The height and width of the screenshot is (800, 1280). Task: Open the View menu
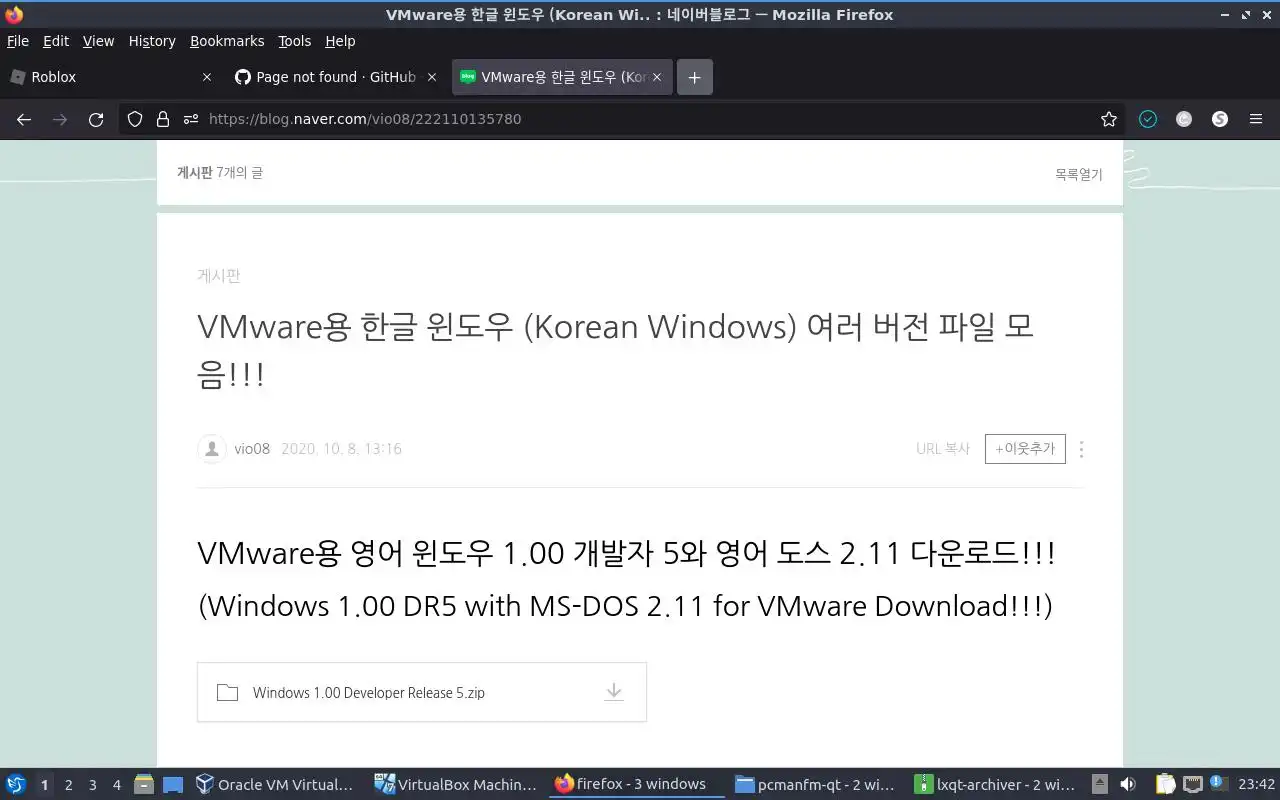[98, 41]
